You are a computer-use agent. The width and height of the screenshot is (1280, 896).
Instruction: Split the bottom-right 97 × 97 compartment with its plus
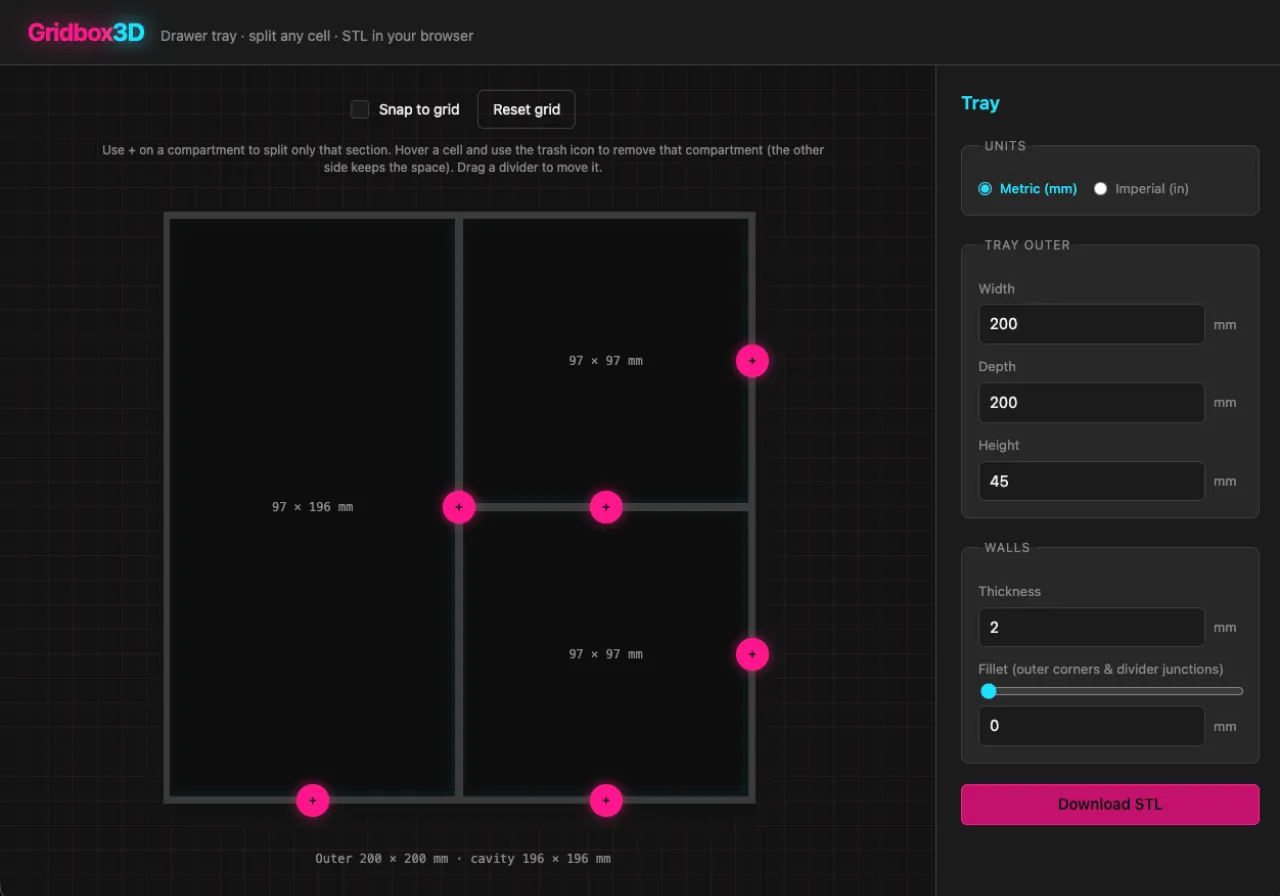pos(752,655)
